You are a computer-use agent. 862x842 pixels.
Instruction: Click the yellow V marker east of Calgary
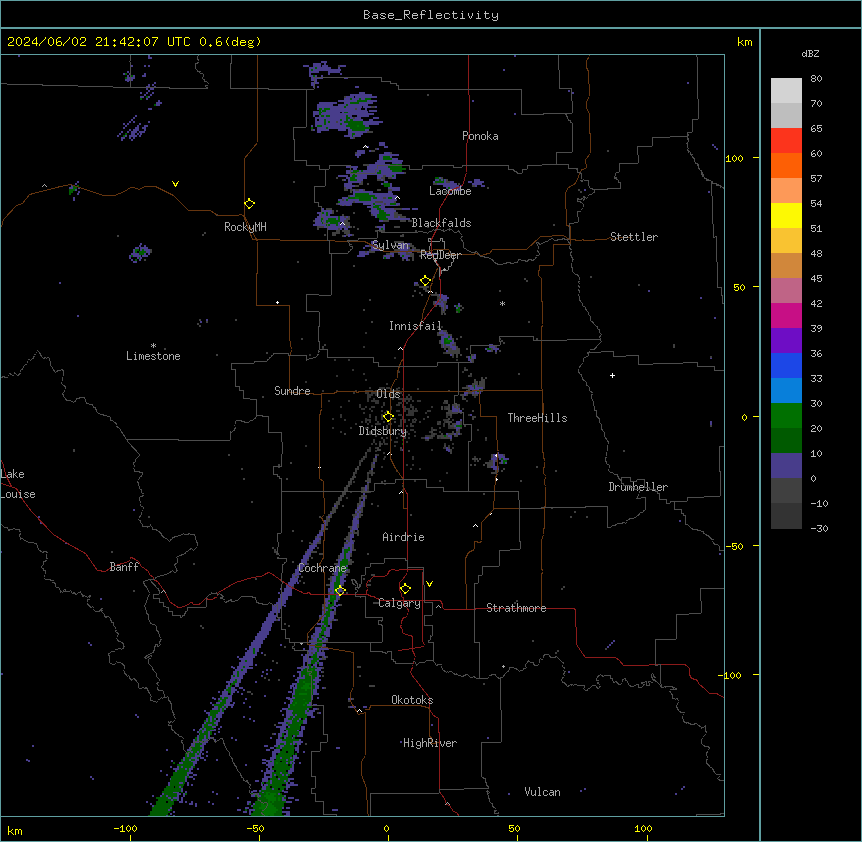[429, 584]
